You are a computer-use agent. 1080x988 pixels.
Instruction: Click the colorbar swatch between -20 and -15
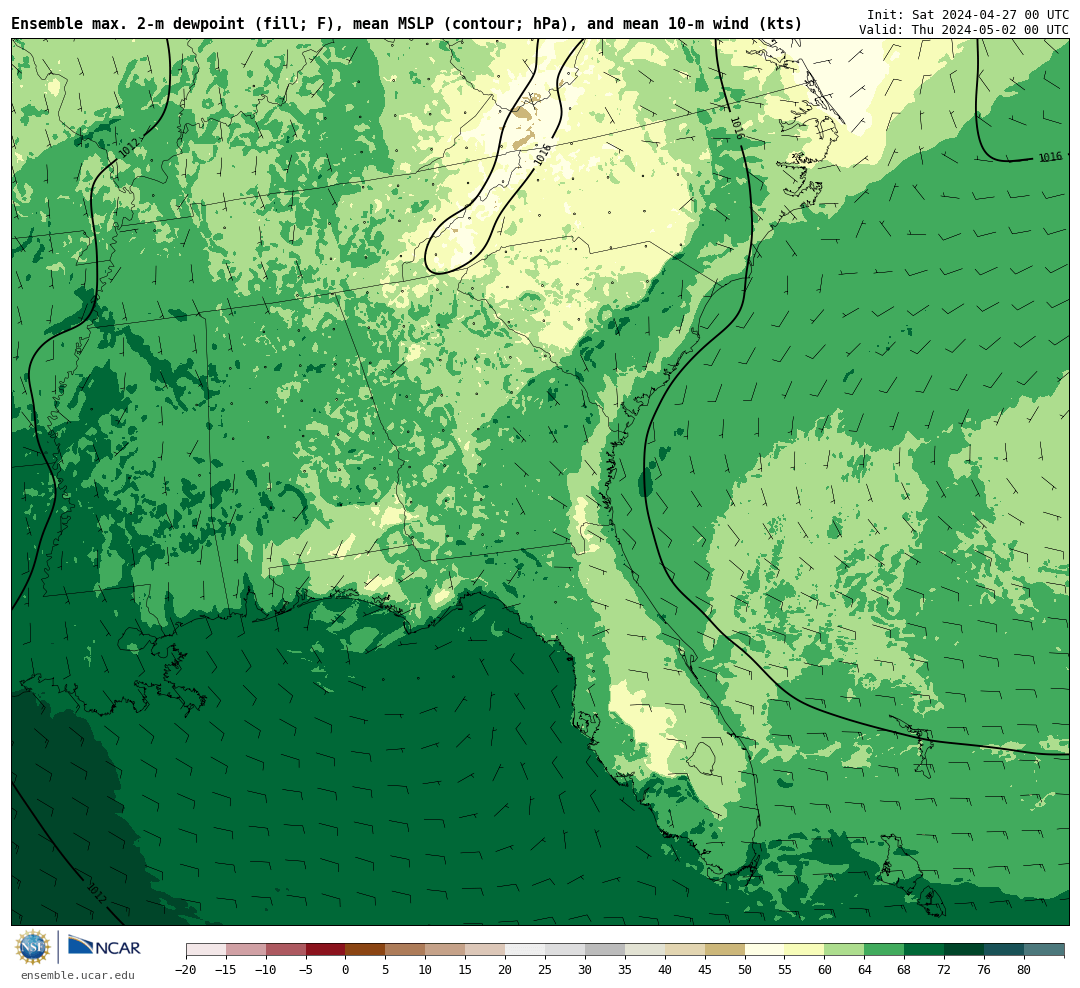point(206,950)
